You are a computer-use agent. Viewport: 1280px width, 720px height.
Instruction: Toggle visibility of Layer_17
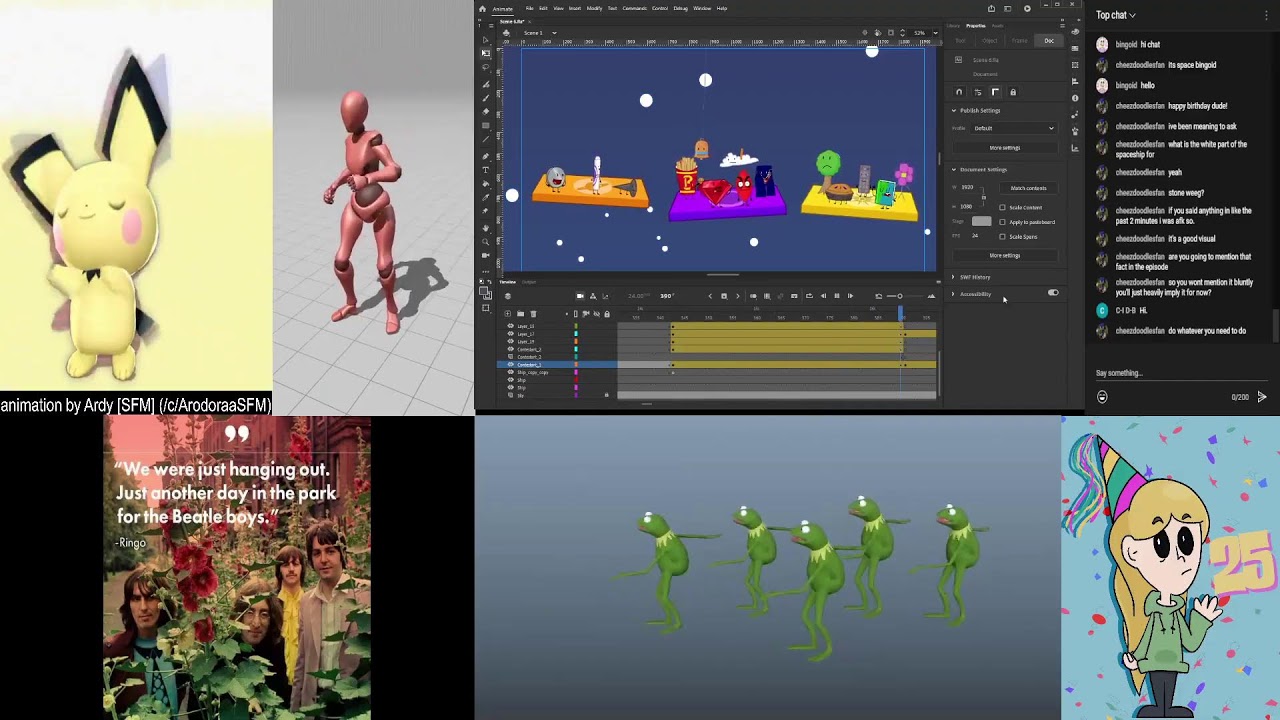tap(511, 334)
